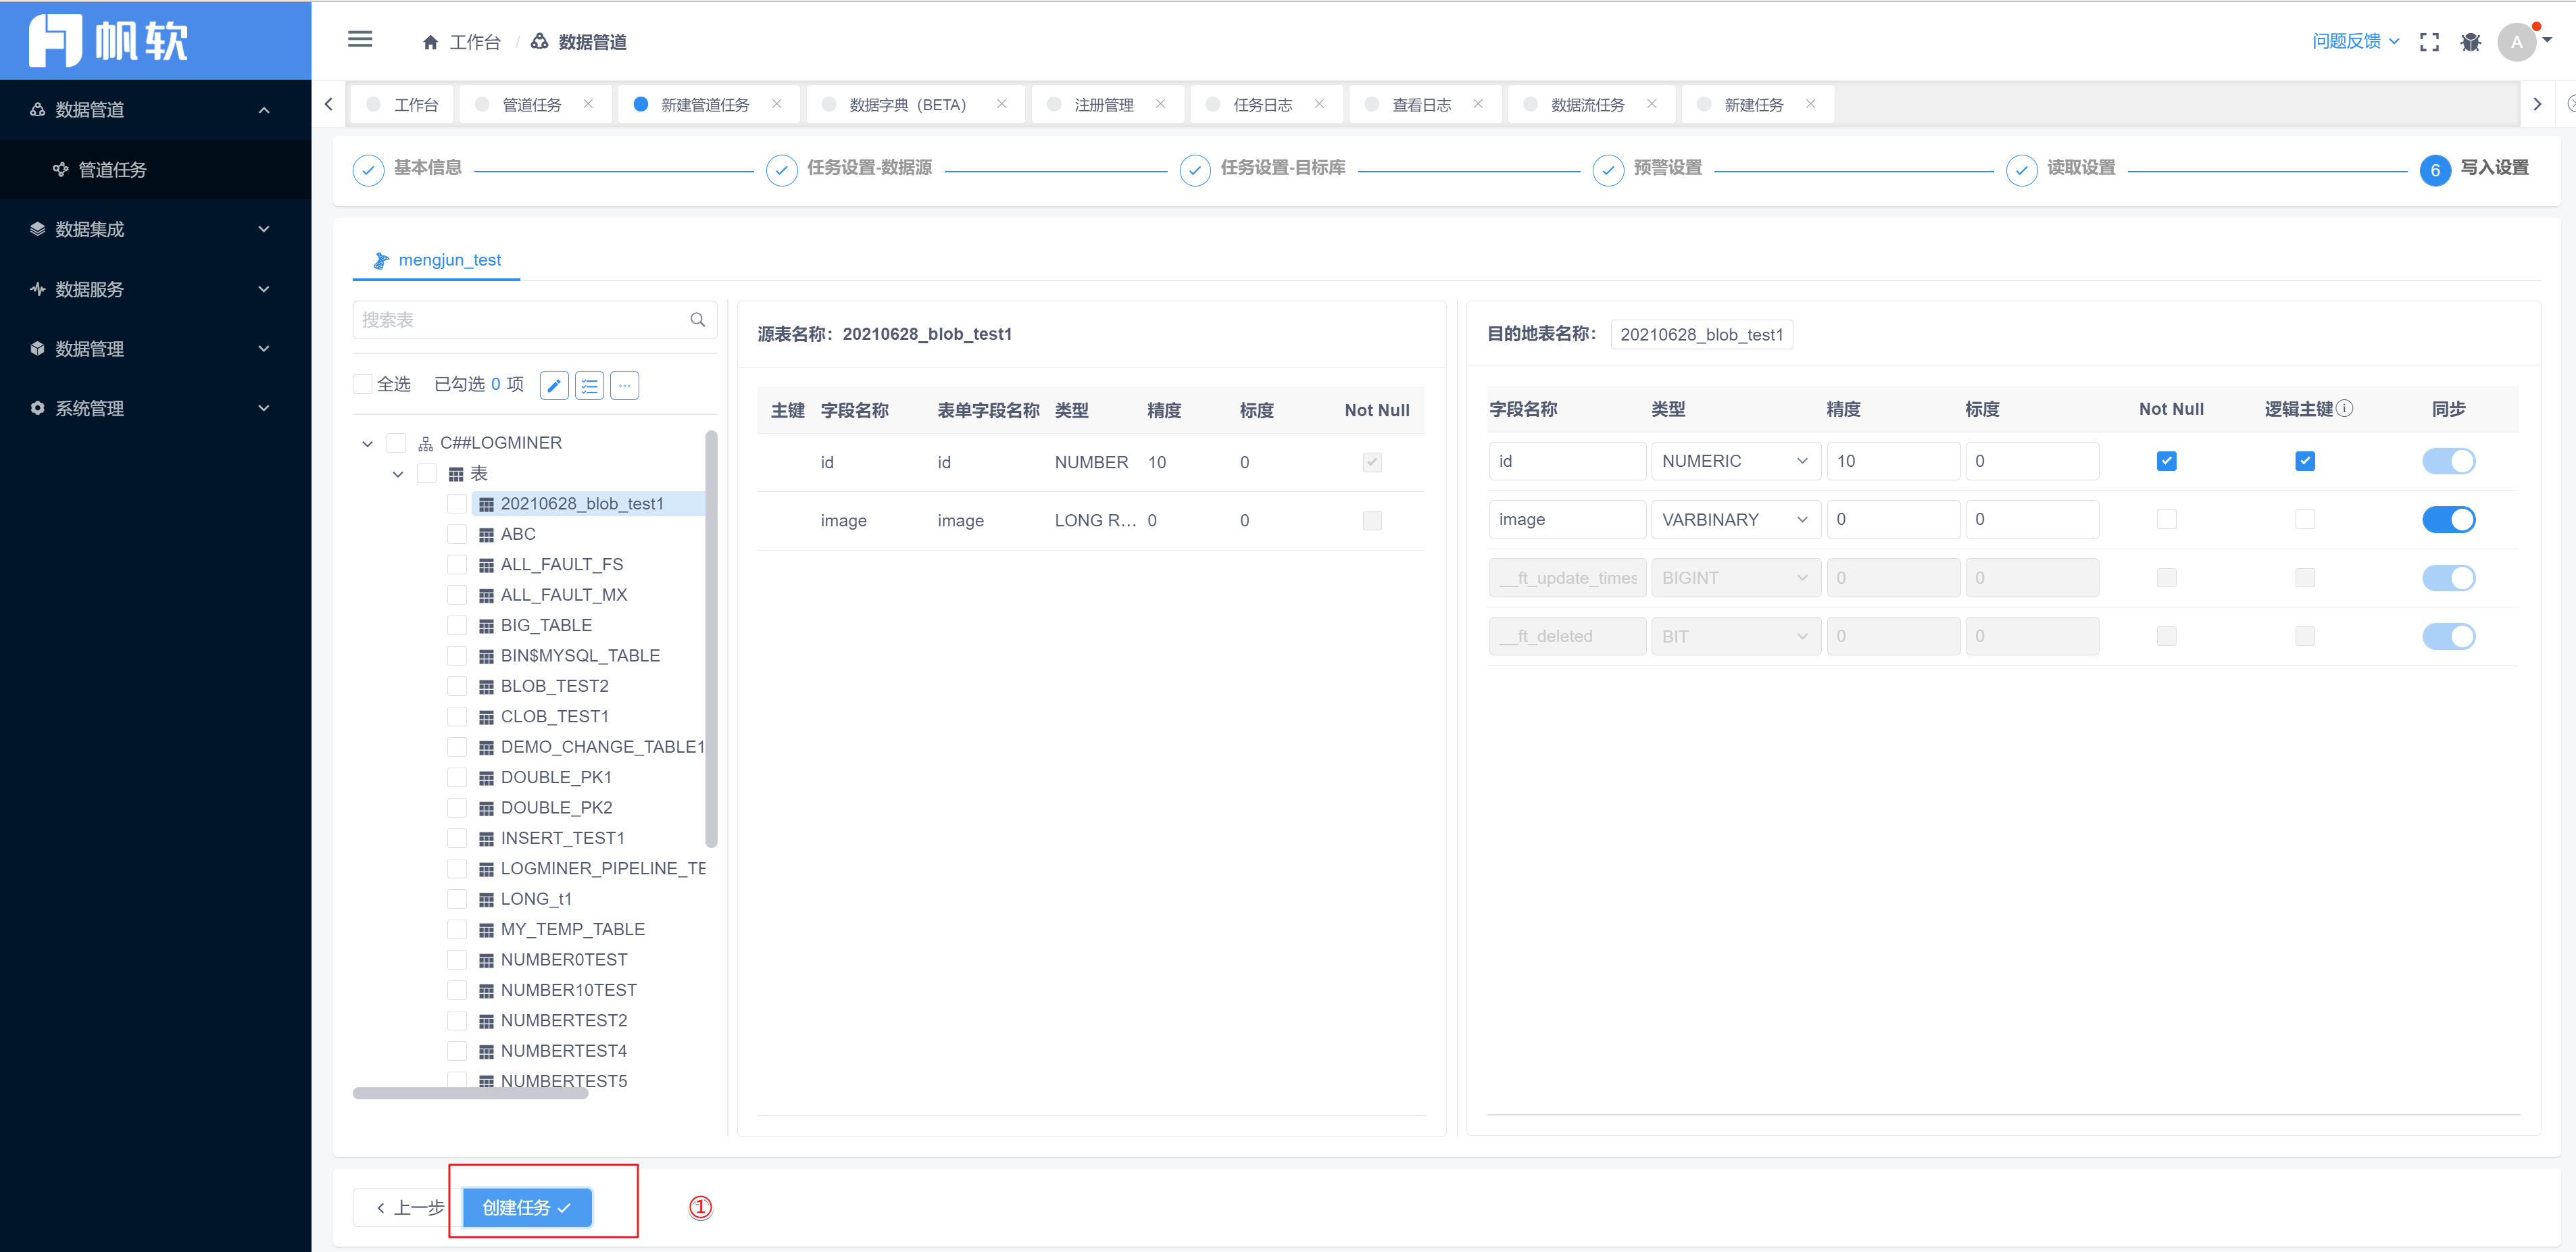Check the 全选 select-all checkbox
2576x1252 pixels.
(x=363, y=385)
